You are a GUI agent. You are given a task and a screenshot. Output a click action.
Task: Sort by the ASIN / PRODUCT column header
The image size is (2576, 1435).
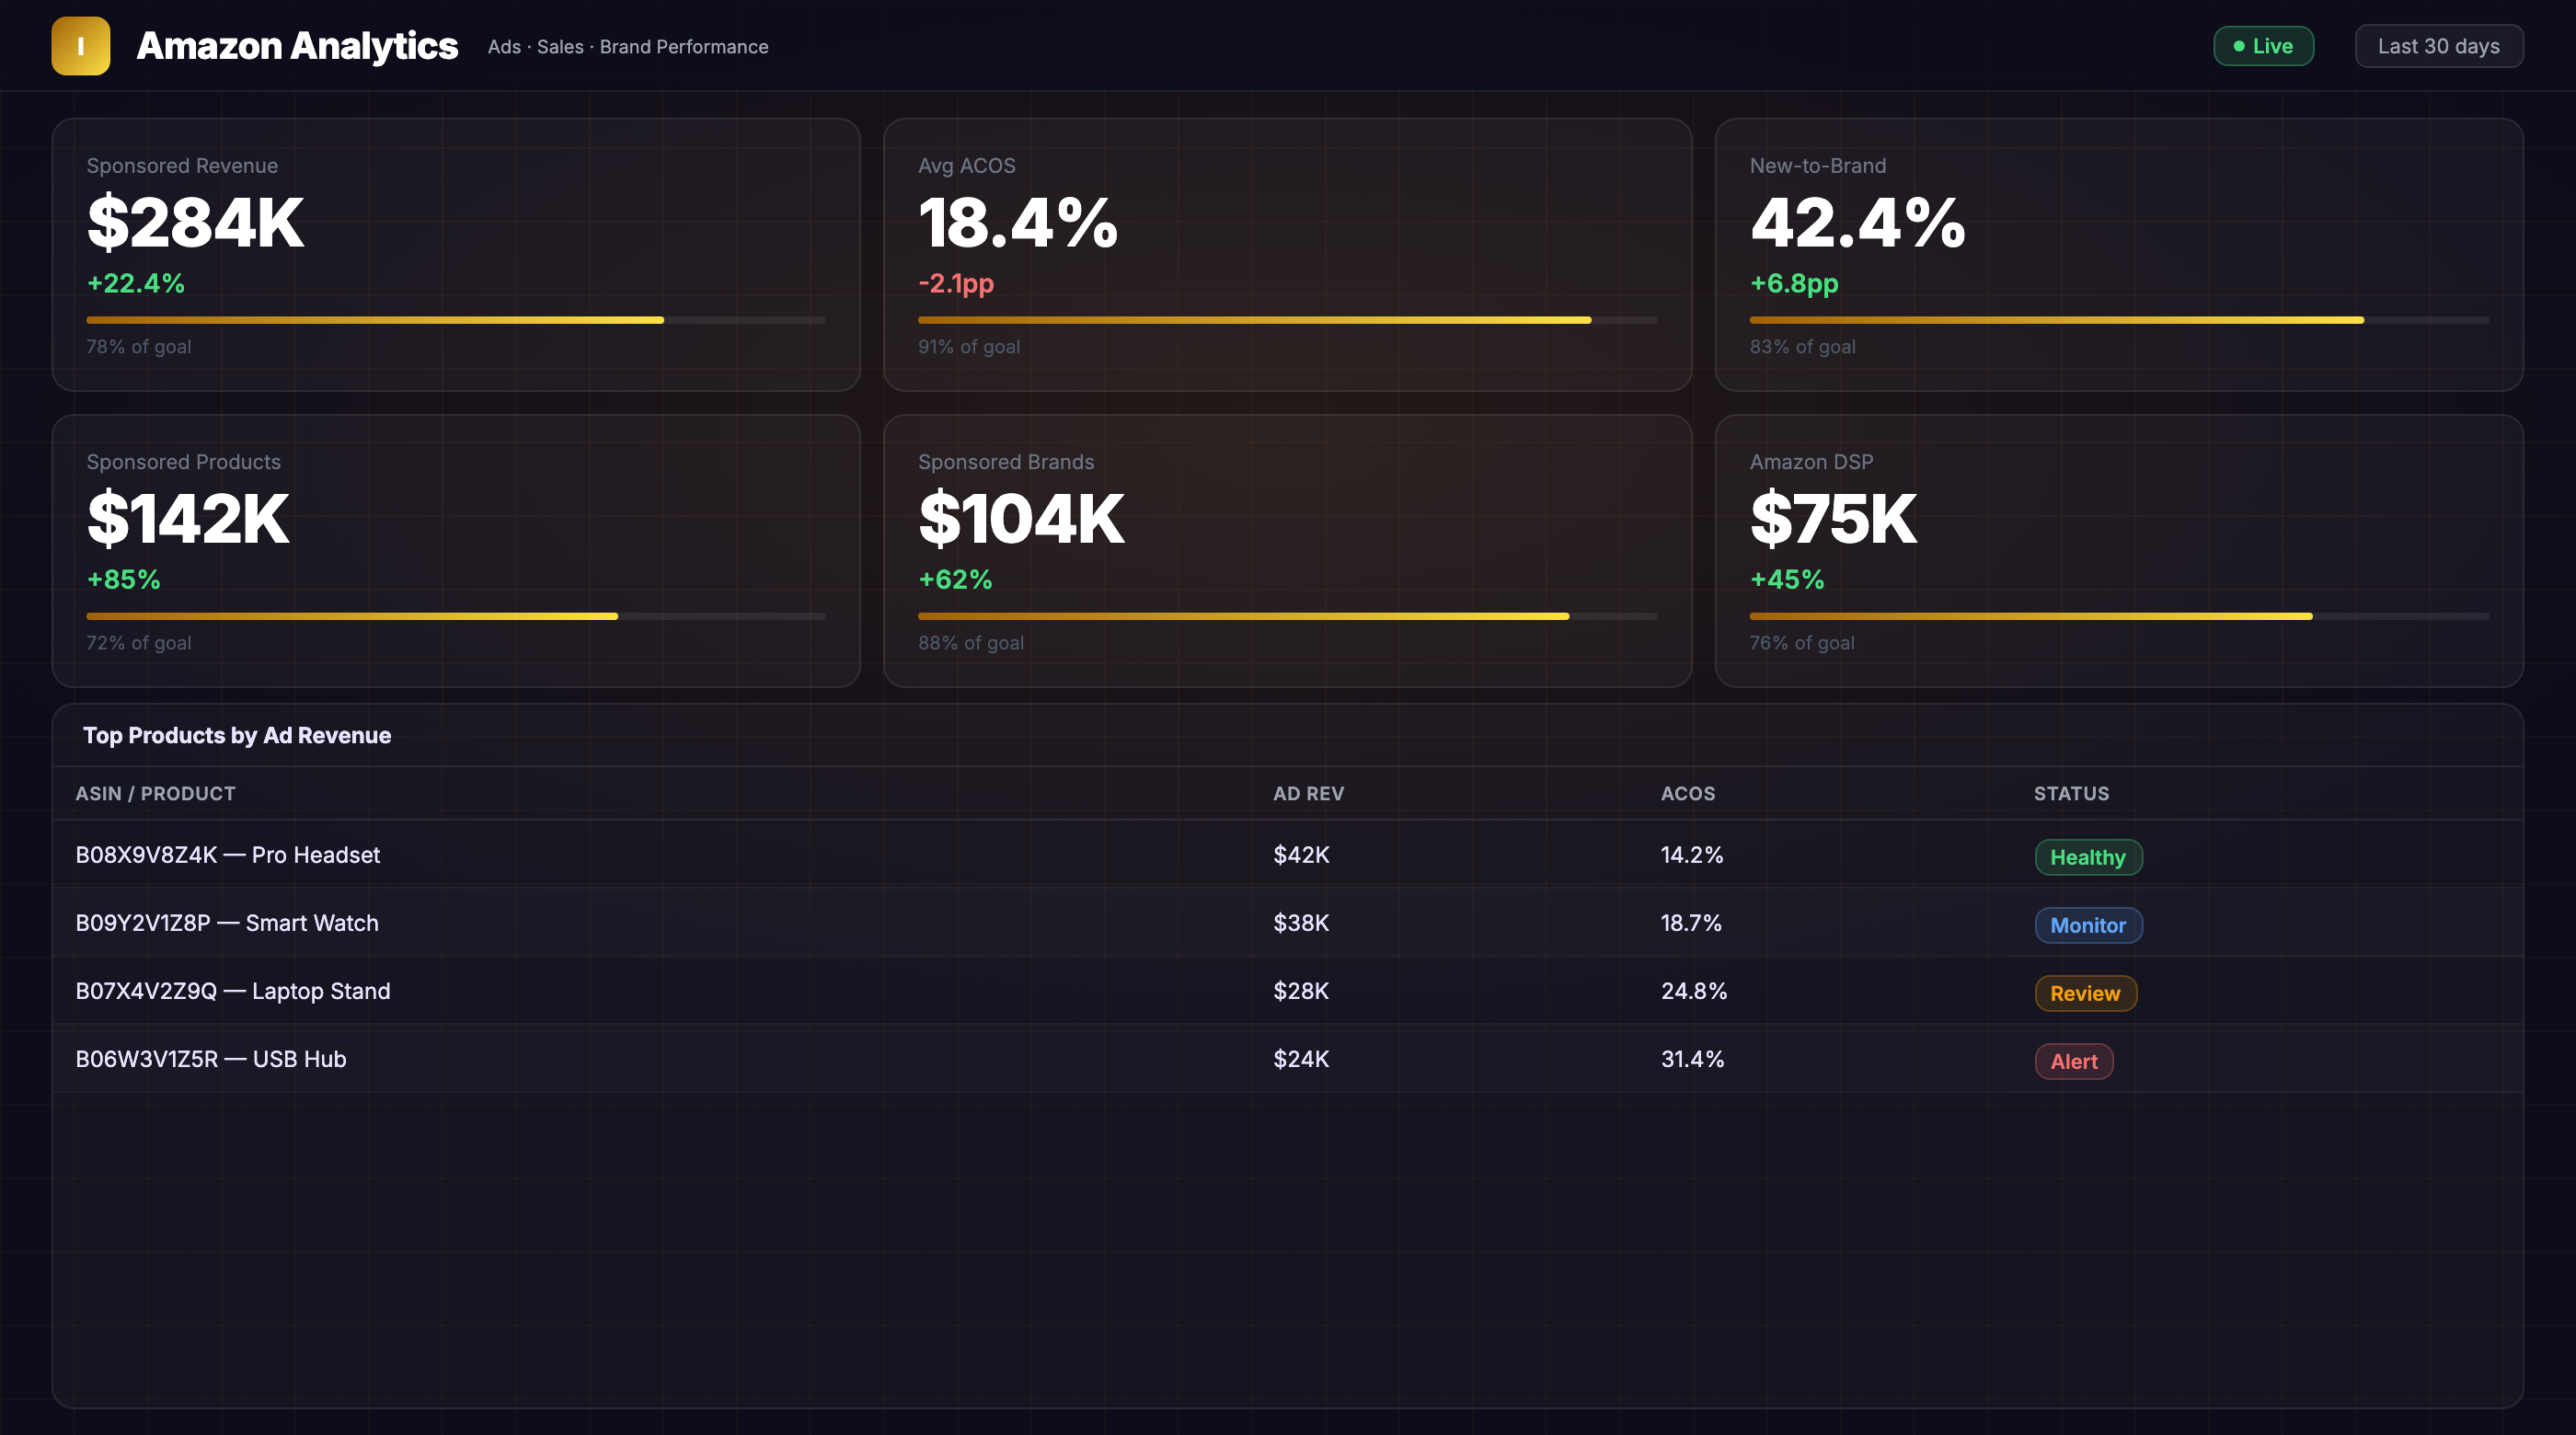click(x=156, y=793)
